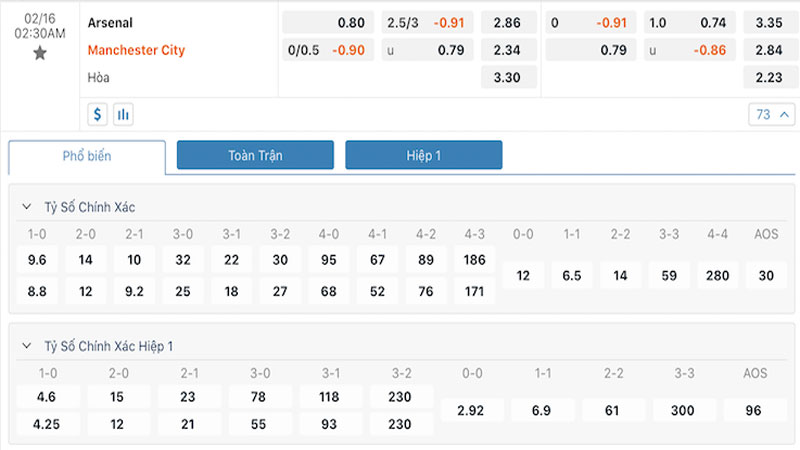This screenshot has height=450, width=800.
Task: Open match statistics bar chart icon
Action: click(123, 114)
